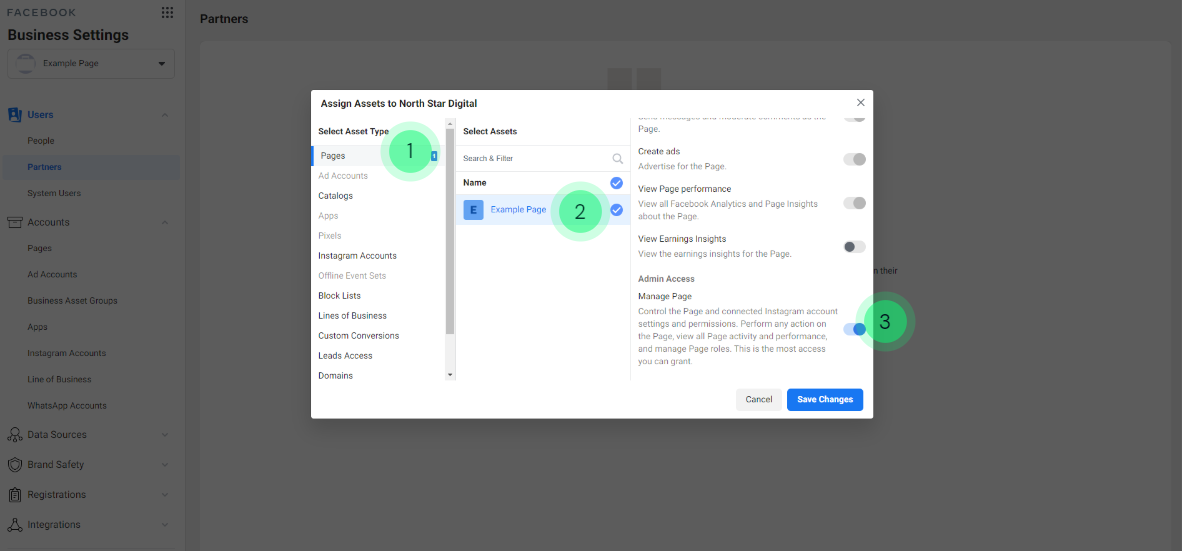1183x552 pixels.
Task: Click the search magnifier icon in Select Assets
Action: tap(618, 158)
